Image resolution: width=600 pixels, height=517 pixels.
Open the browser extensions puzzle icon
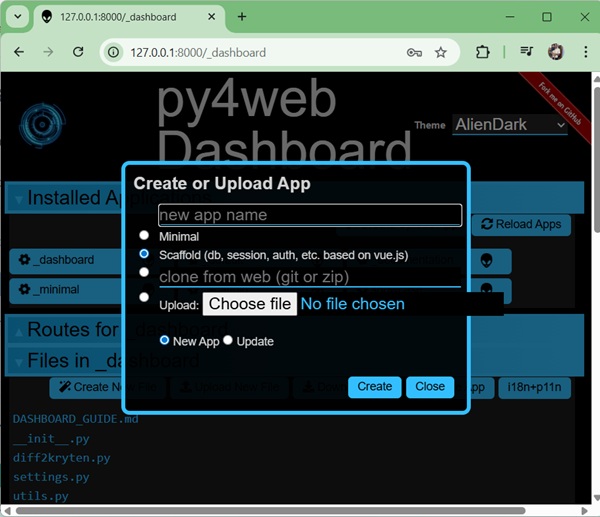pyautogui.click(x=483, y=52)
